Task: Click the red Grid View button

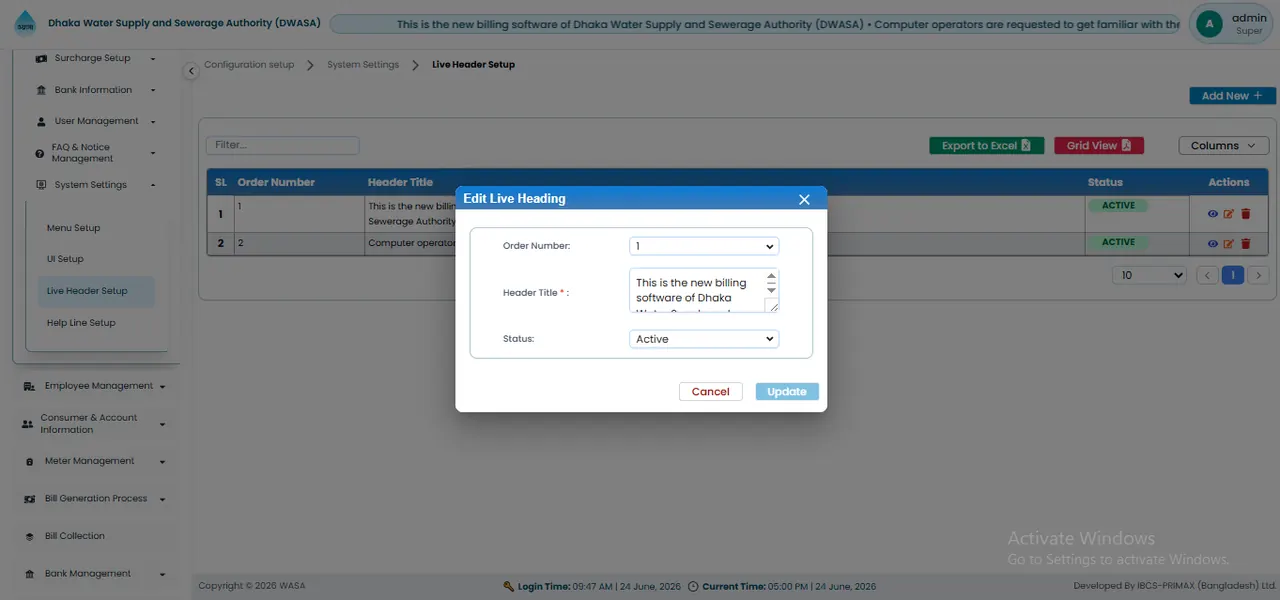Action: (x=1099, y=146)
